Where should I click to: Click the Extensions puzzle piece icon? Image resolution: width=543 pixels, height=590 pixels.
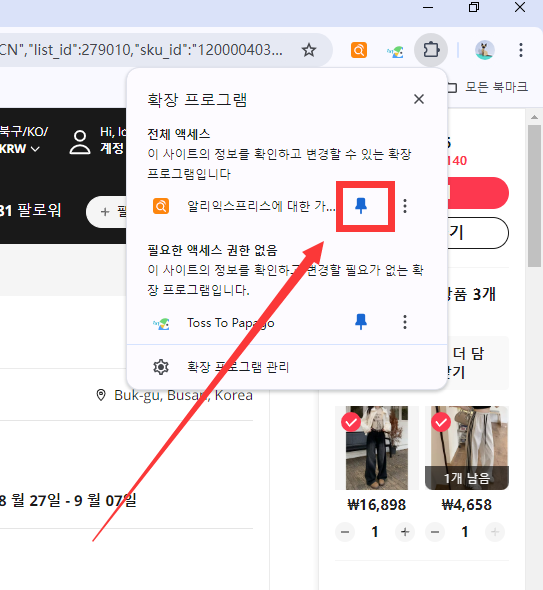pyautogui.click(x=431, y=50)
